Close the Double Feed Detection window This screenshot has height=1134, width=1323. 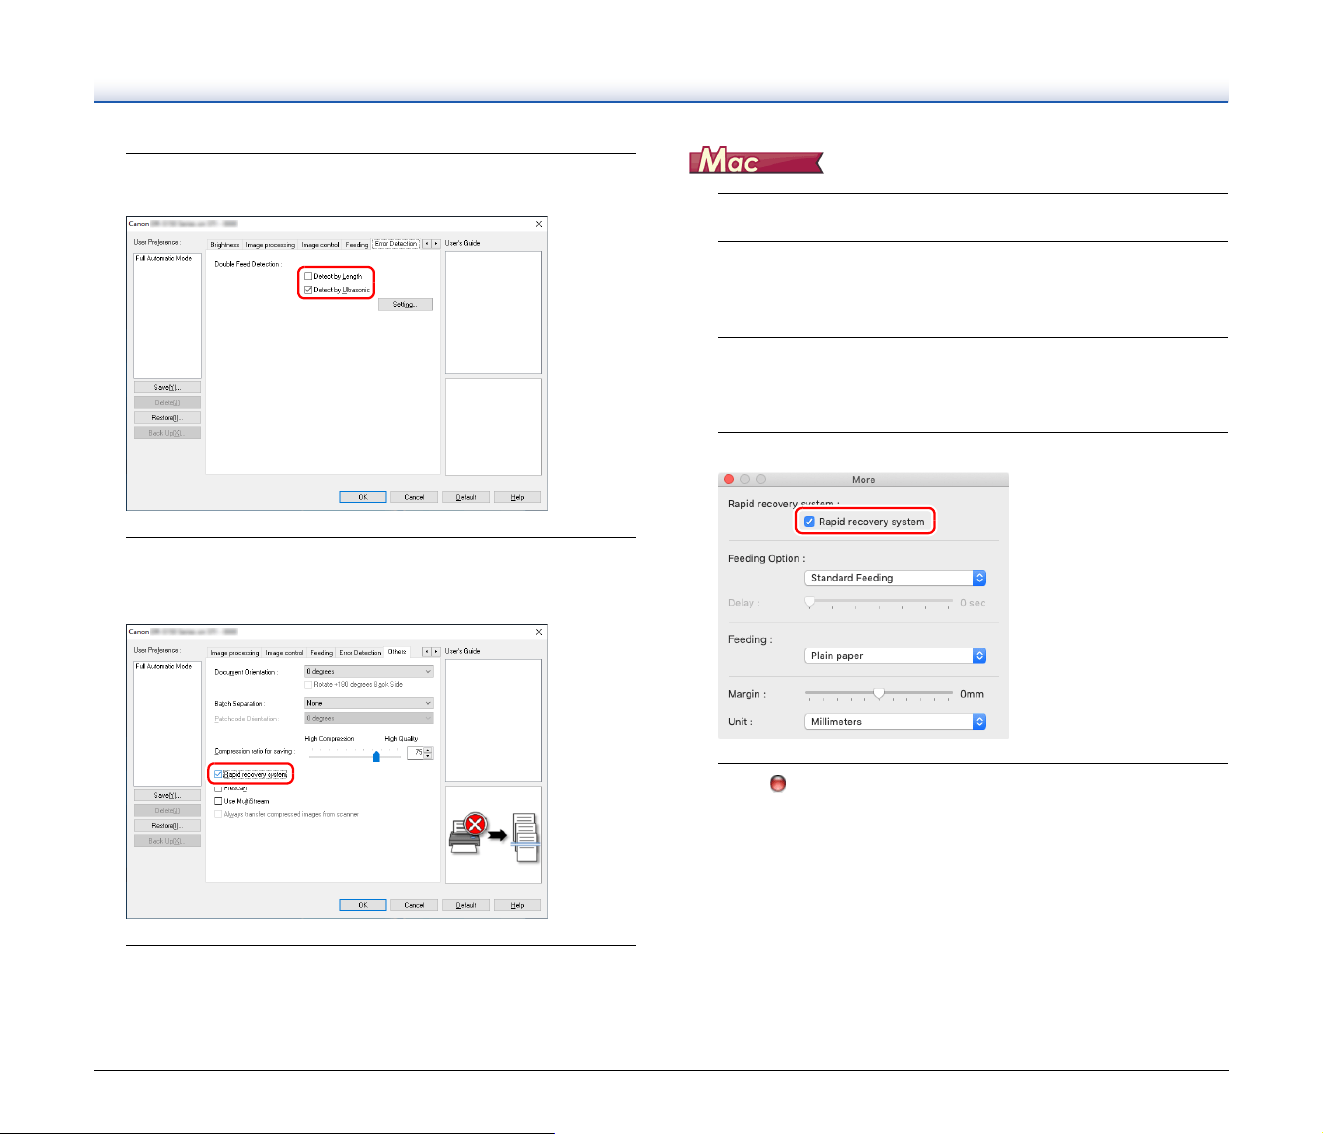(x=539, y=224)
